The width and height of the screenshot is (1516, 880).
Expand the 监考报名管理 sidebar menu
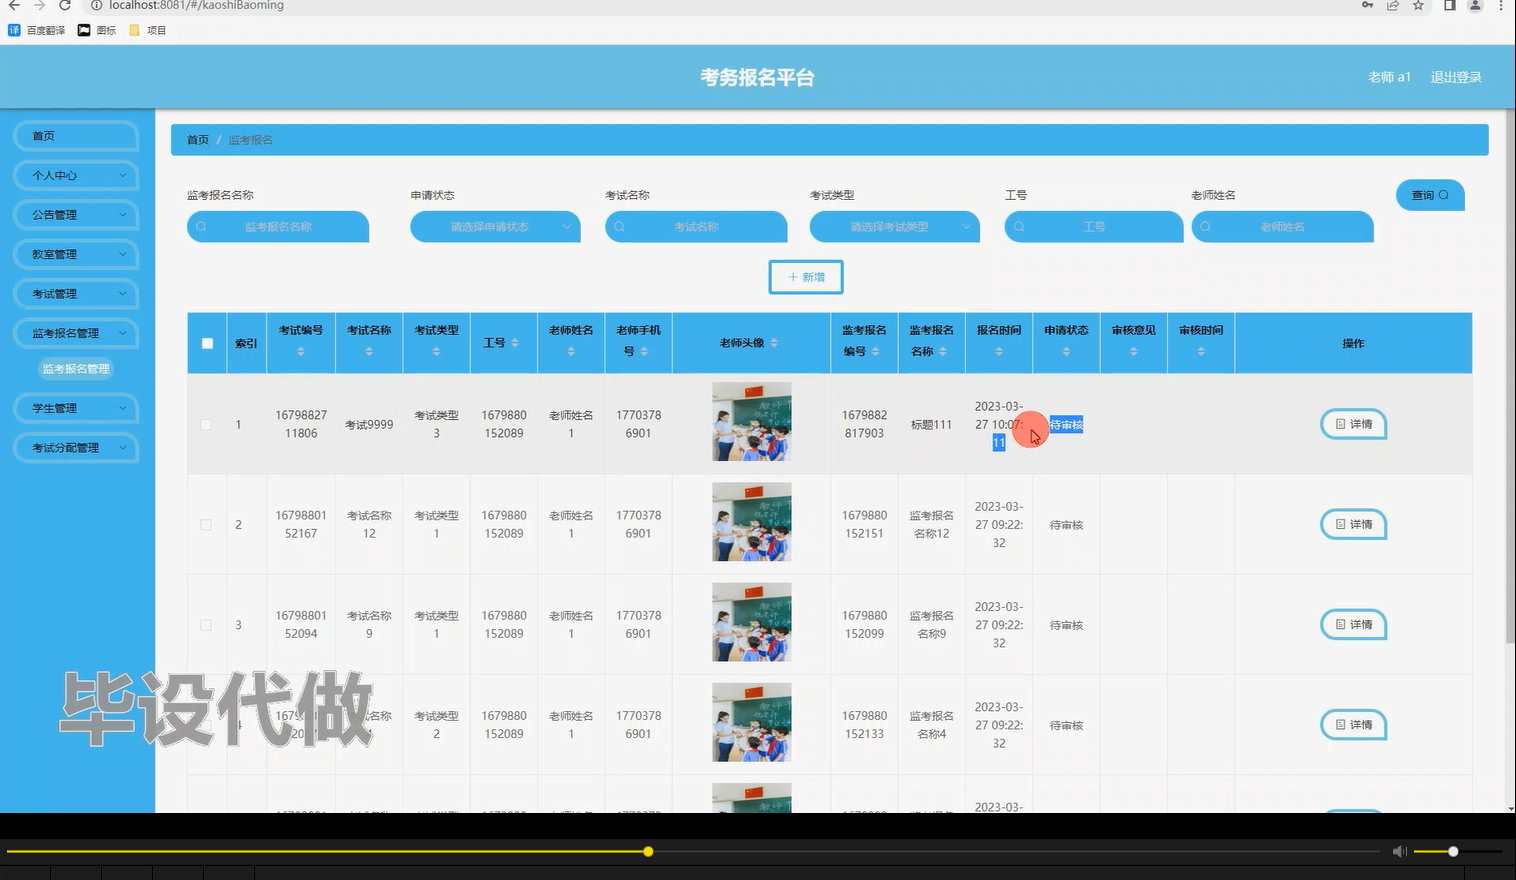pyautogui.click(x=75, y=333)
